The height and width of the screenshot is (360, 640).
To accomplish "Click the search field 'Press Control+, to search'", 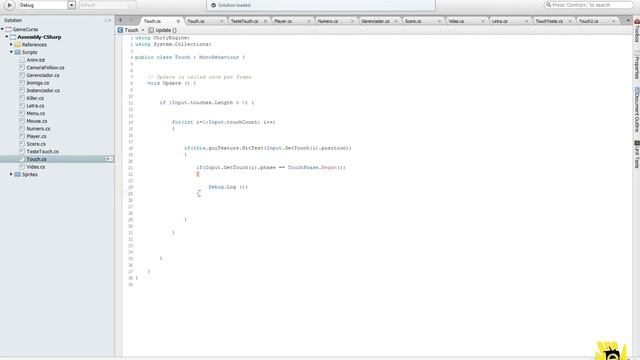I will tap(589, 5).
